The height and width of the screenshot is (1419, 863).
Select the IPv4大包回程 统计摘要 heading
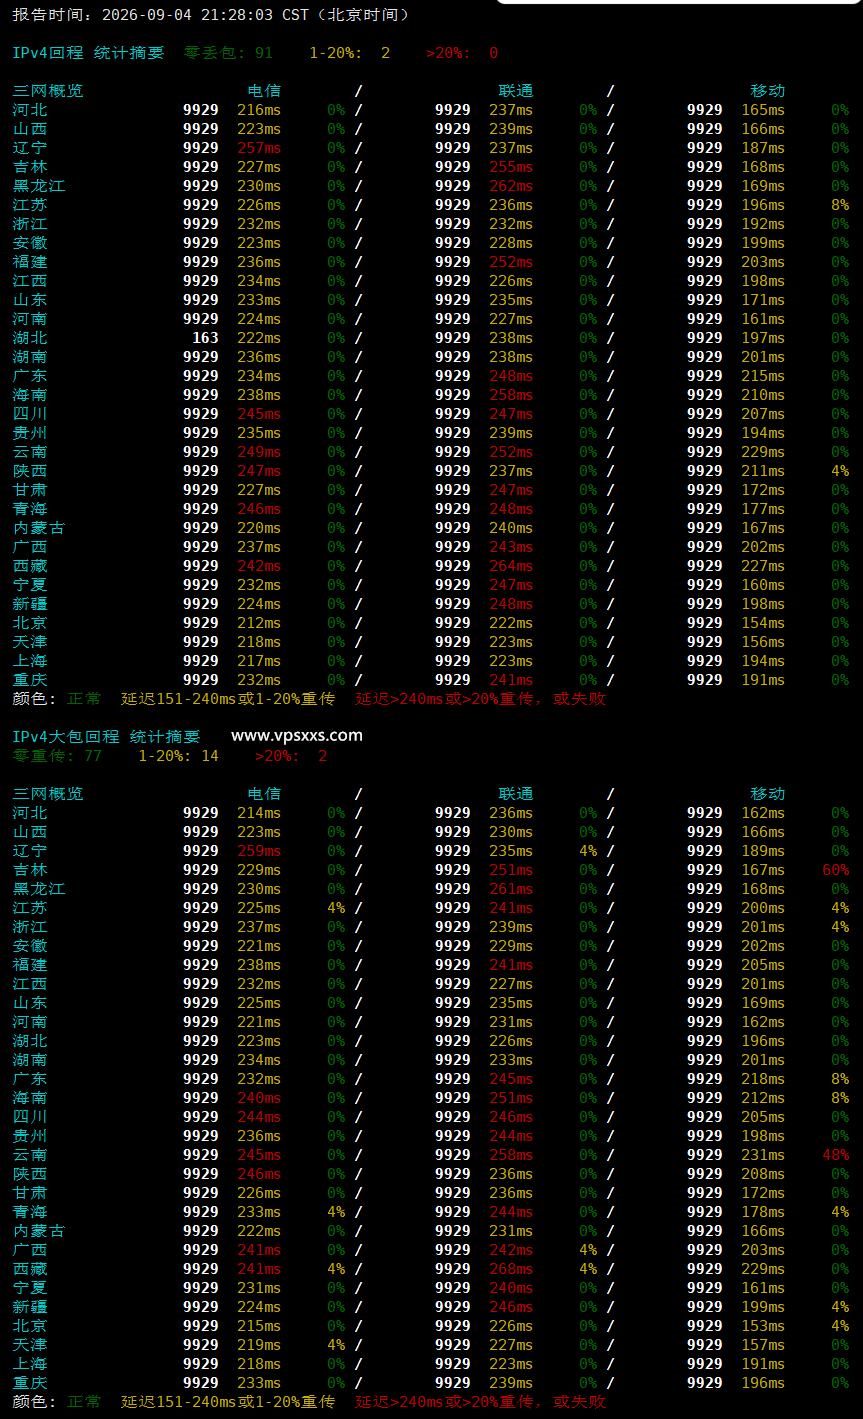(106, 737)
